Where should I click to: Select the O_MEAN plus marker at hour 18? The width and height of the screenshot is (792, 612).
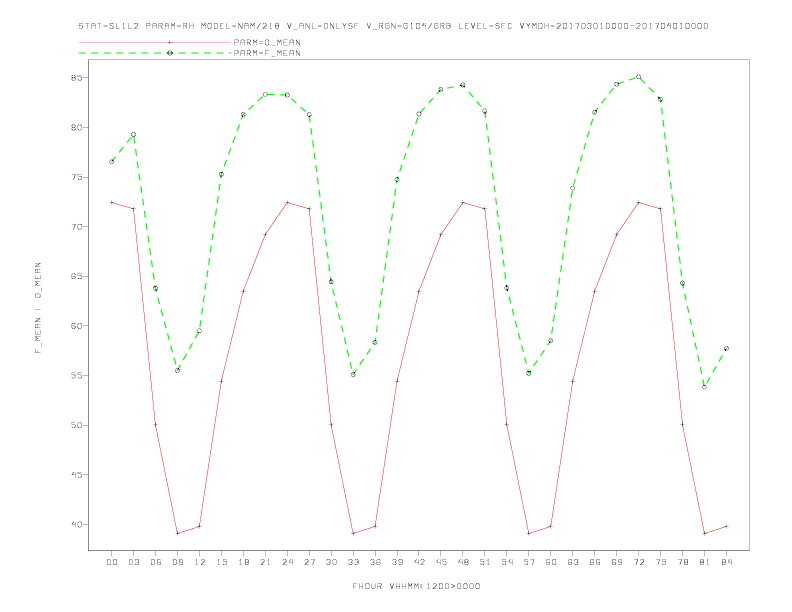243,291
